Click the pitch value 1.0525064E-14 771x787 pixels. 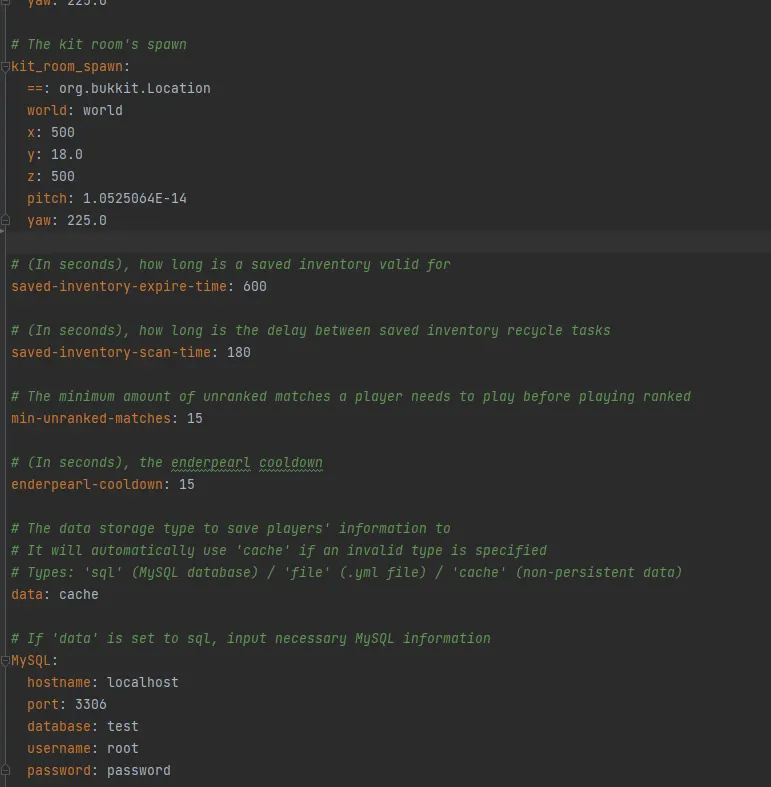[x=134, y=199]
